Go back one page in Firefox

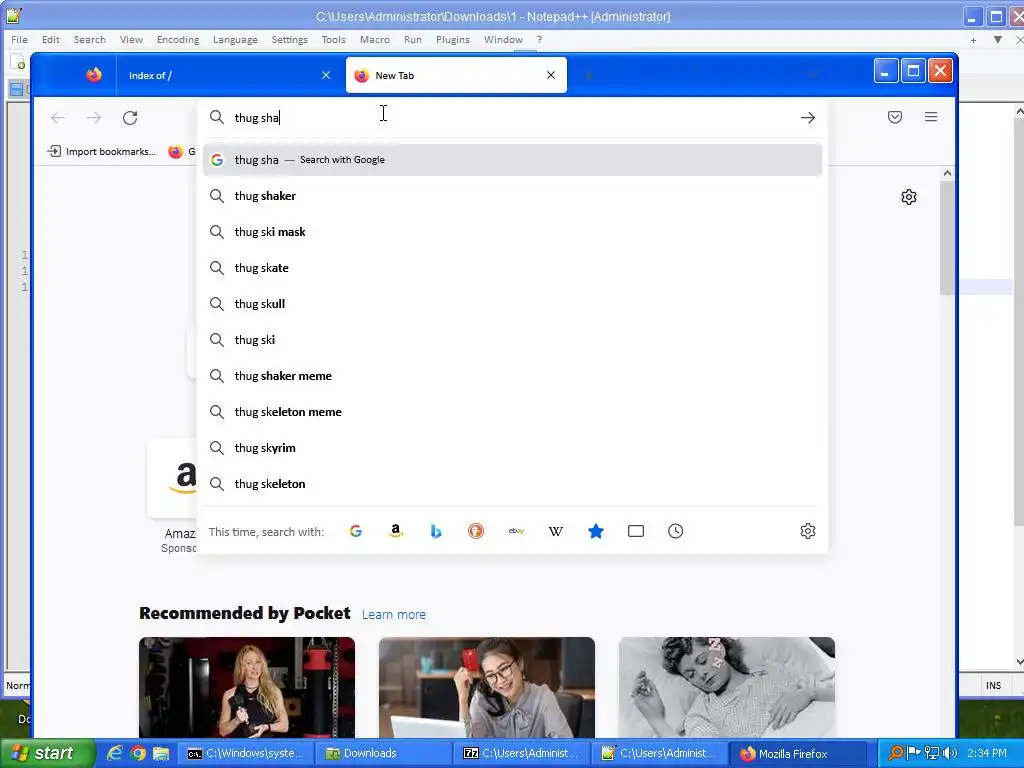58,118
